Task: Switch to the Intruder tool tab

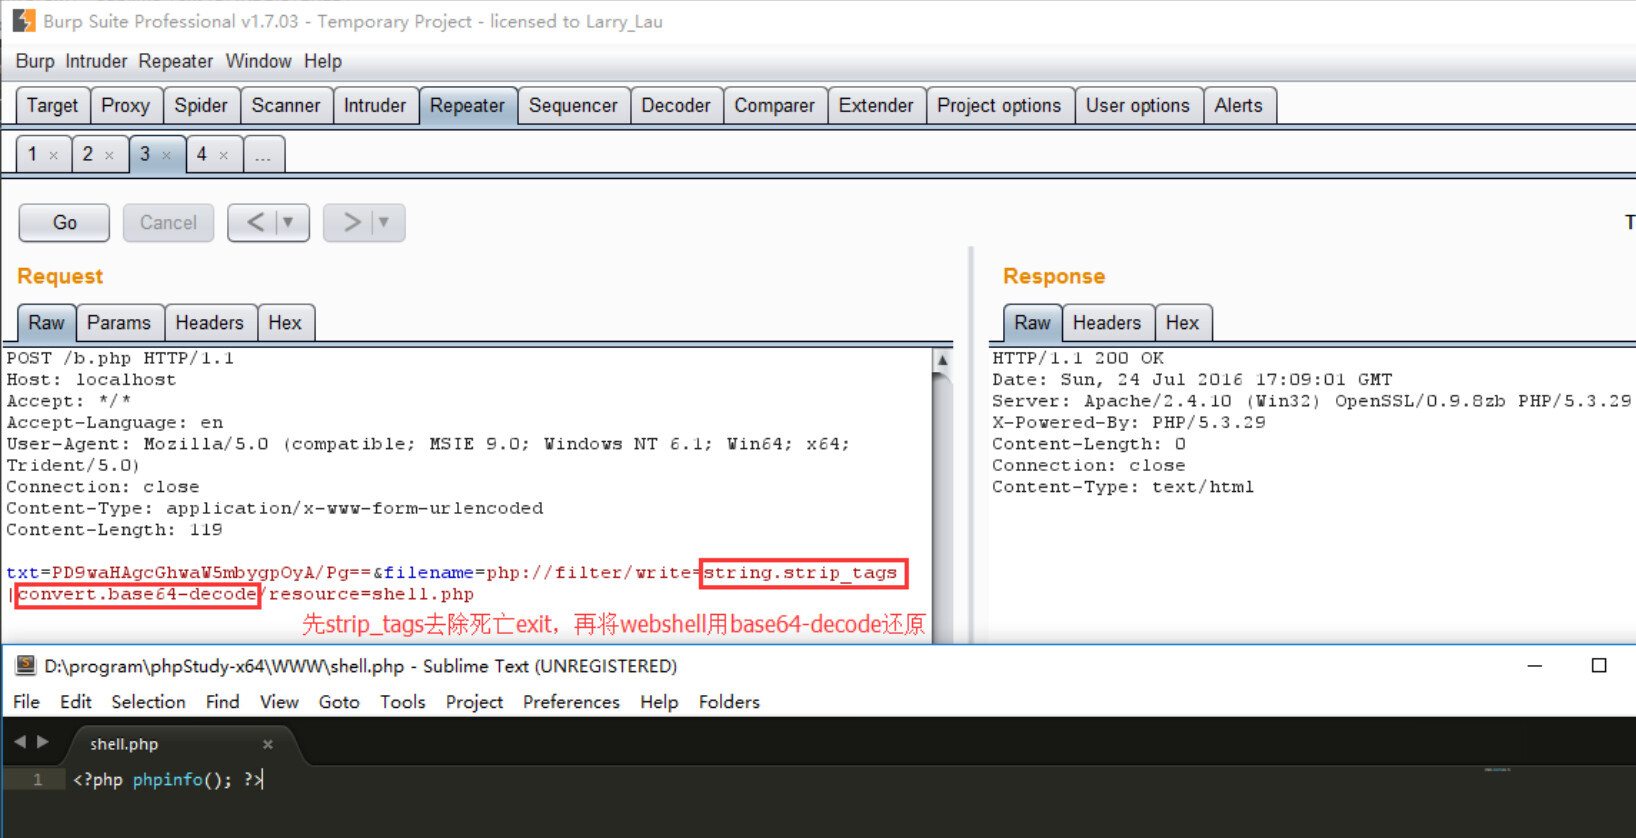Action: click(375, 105)
